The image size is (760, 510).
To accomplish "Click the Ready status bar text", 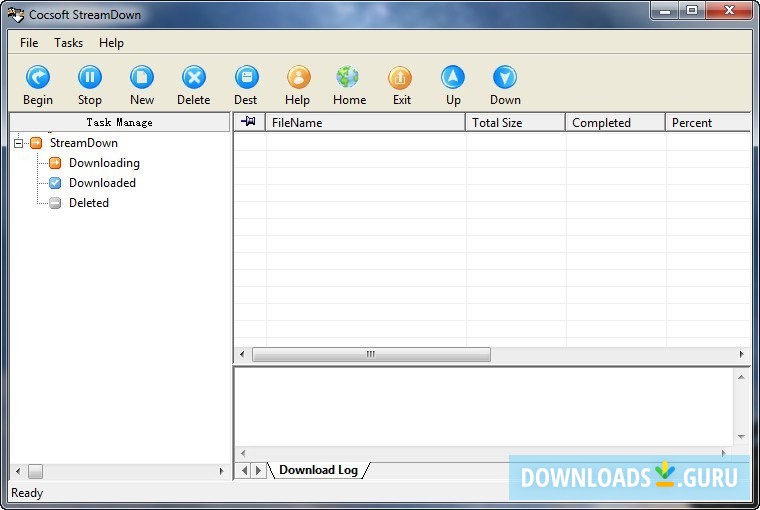I will point(27,493).
